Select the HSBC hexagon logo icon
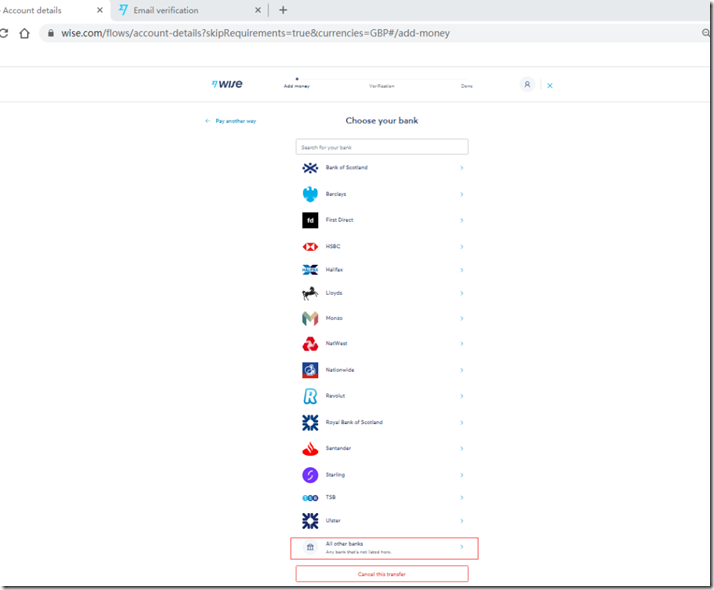The image size is (714, 590). (x=310, y=246)
